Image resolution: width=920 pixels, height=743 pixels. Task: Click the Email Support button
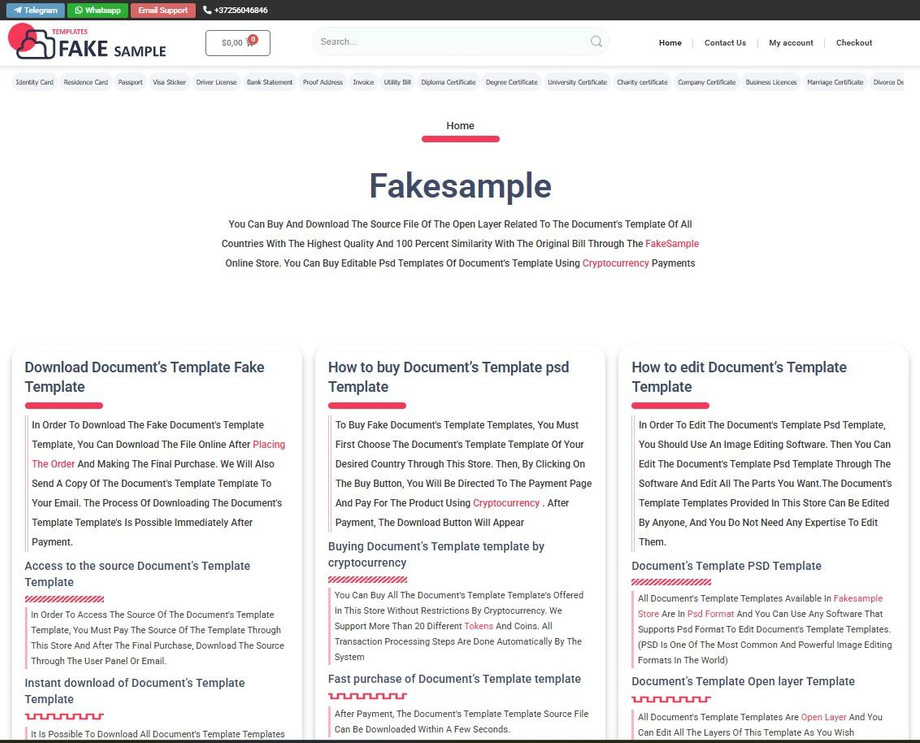[x=163, y=10]
